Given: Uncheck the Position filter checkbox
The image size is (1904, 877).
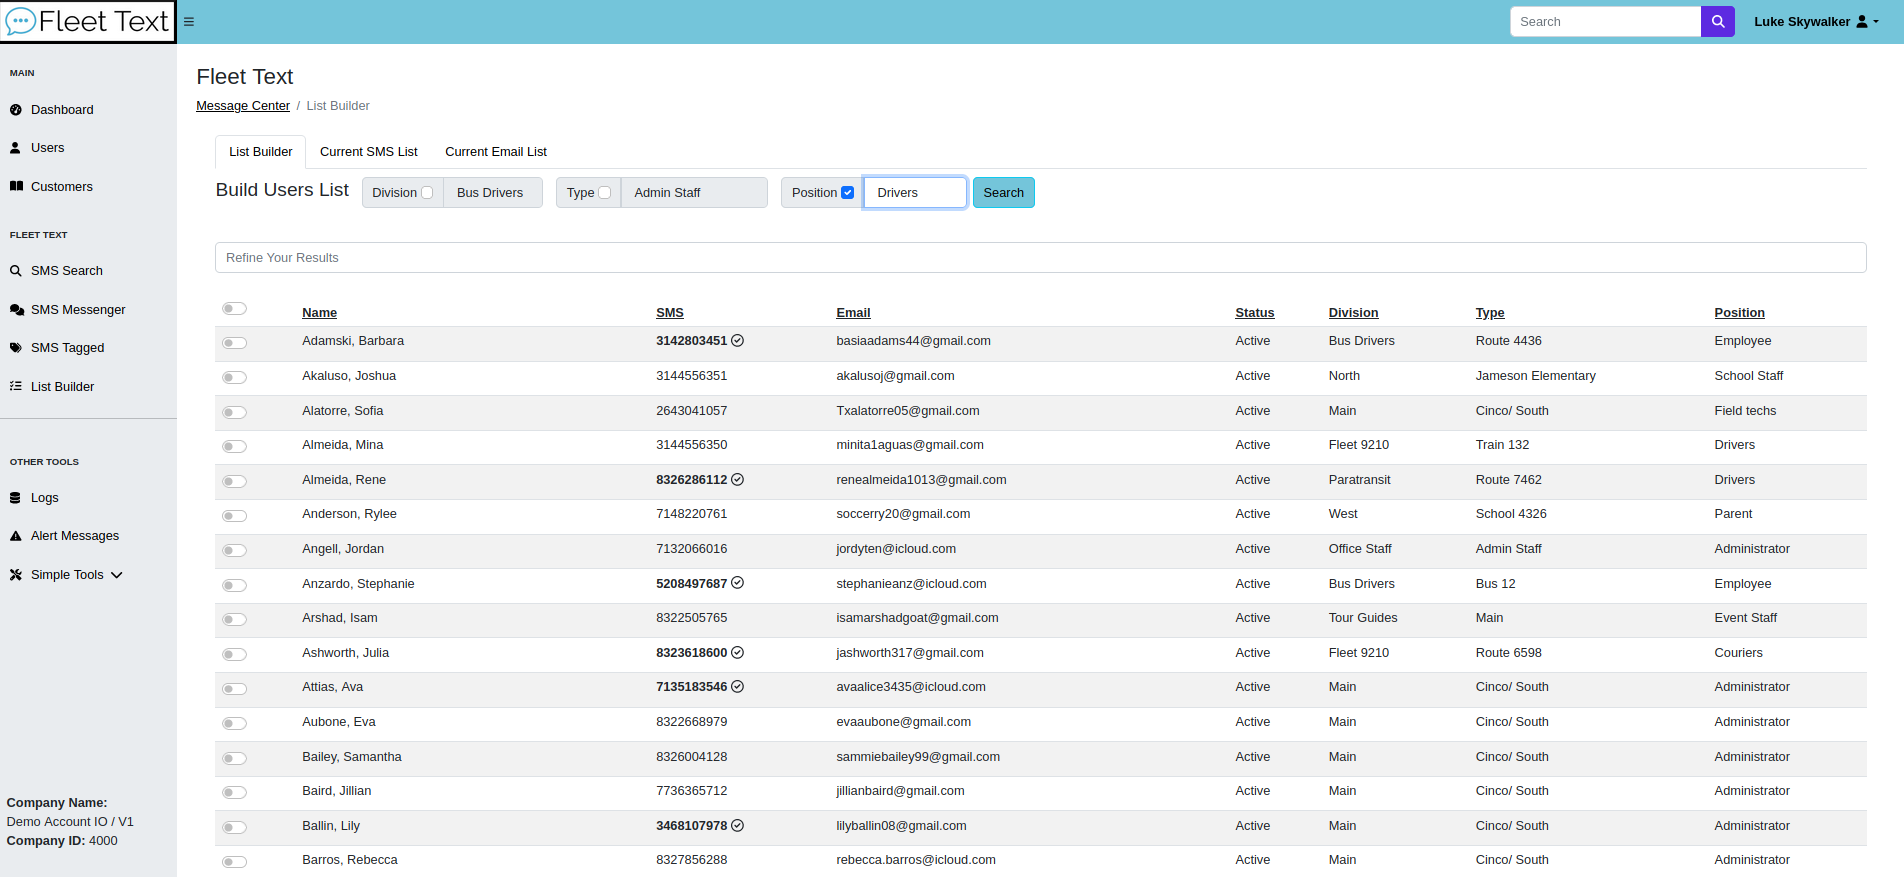Looking at the screenshot, I should point(848,193).
